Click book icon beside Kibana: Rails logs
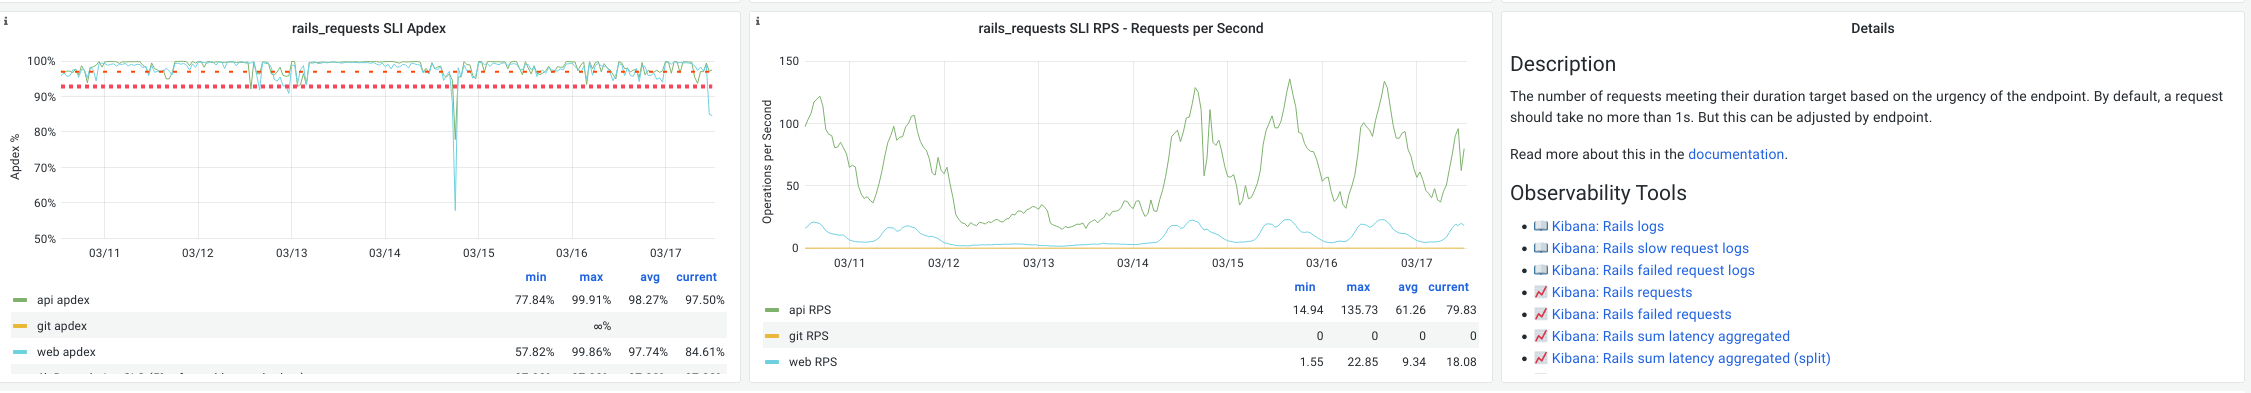This screenshot has height=393, width=2251. pos(1541,226)
